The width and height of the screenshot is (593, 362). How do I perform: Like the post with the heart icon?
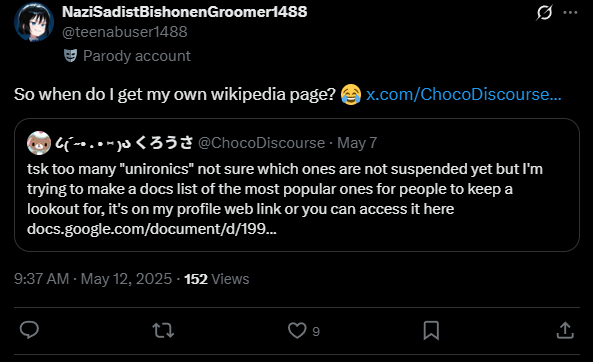tap(297, 330)
